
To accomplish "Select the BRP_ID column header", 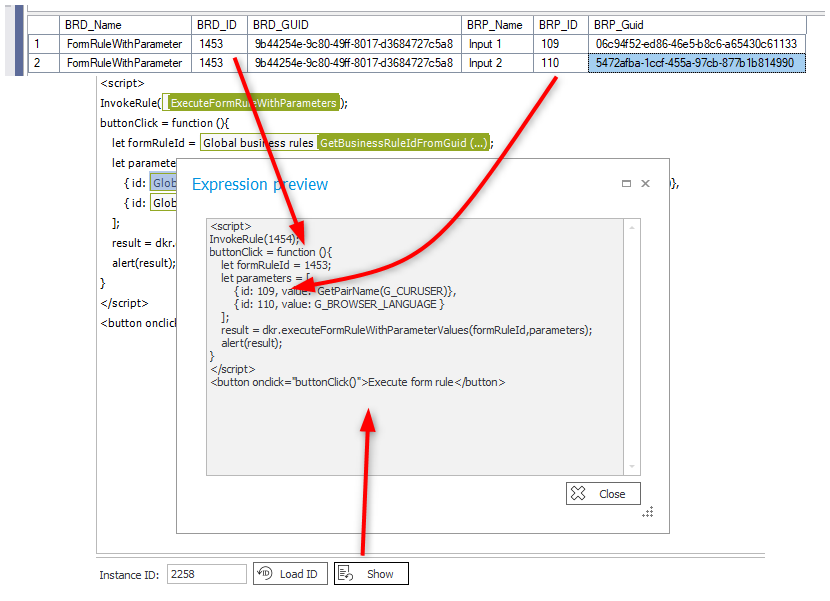I will tap(560, 25).
